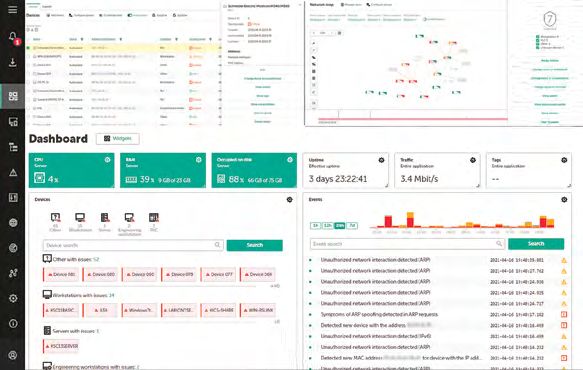
Task: Open the hamburger menu in the sidebar
Action: pyautogui.click(x=13, y=9)
